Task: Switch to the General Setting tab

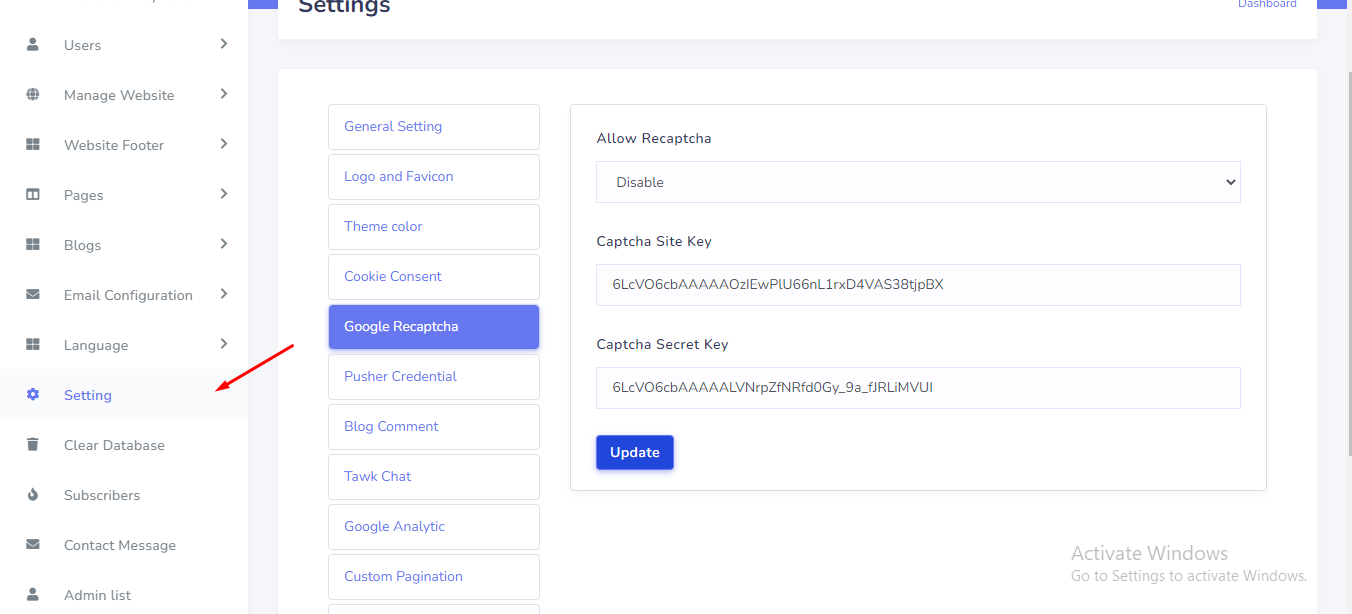Action: pyautogui.click(x=433, y=127)
